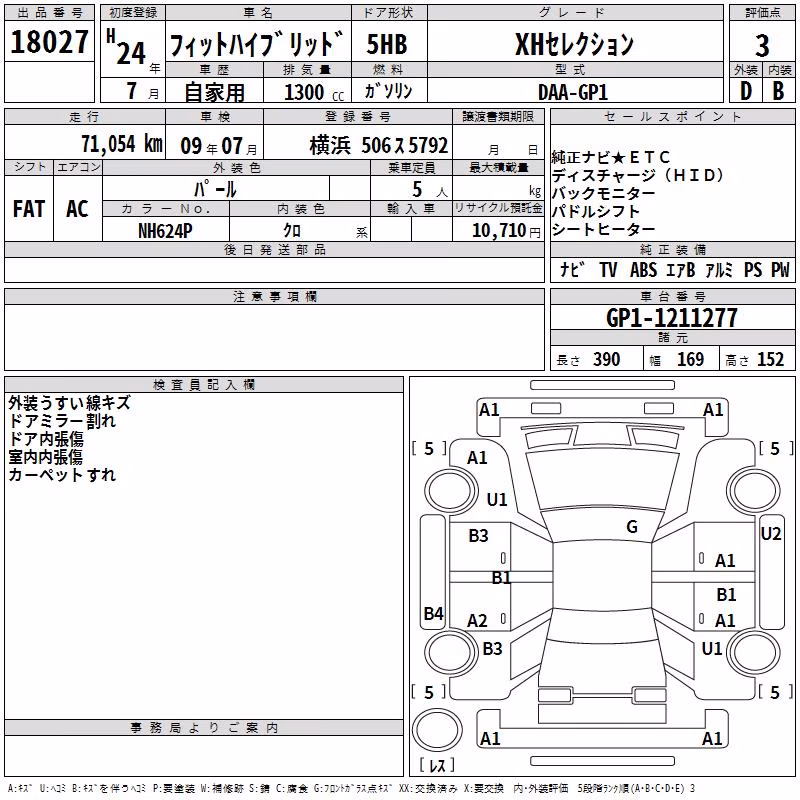Select spare tire label レス

[437, 765]
